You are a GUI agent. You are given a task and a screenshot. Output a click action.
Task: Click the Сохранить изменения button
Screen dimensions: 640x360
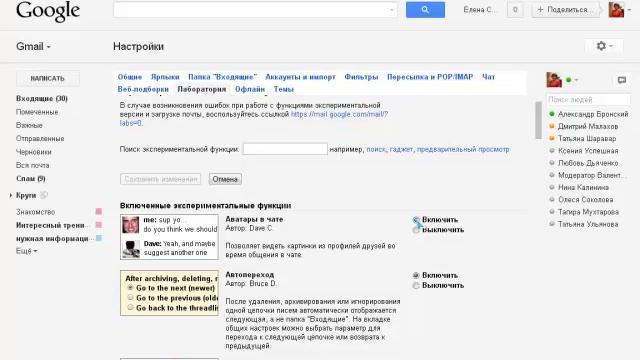click(x=160, y=179)
